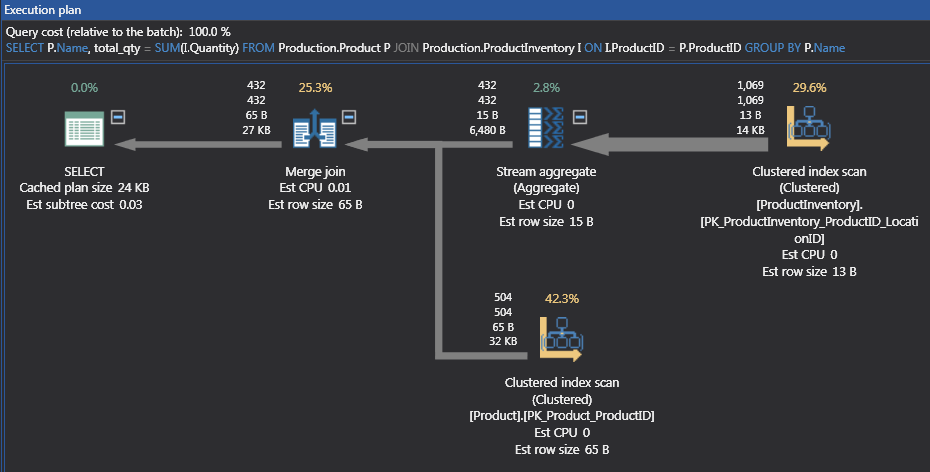The height and width of the screenshot is (472, 930).
Task: Click the 42.3% cost label
Action: [562, 298]
